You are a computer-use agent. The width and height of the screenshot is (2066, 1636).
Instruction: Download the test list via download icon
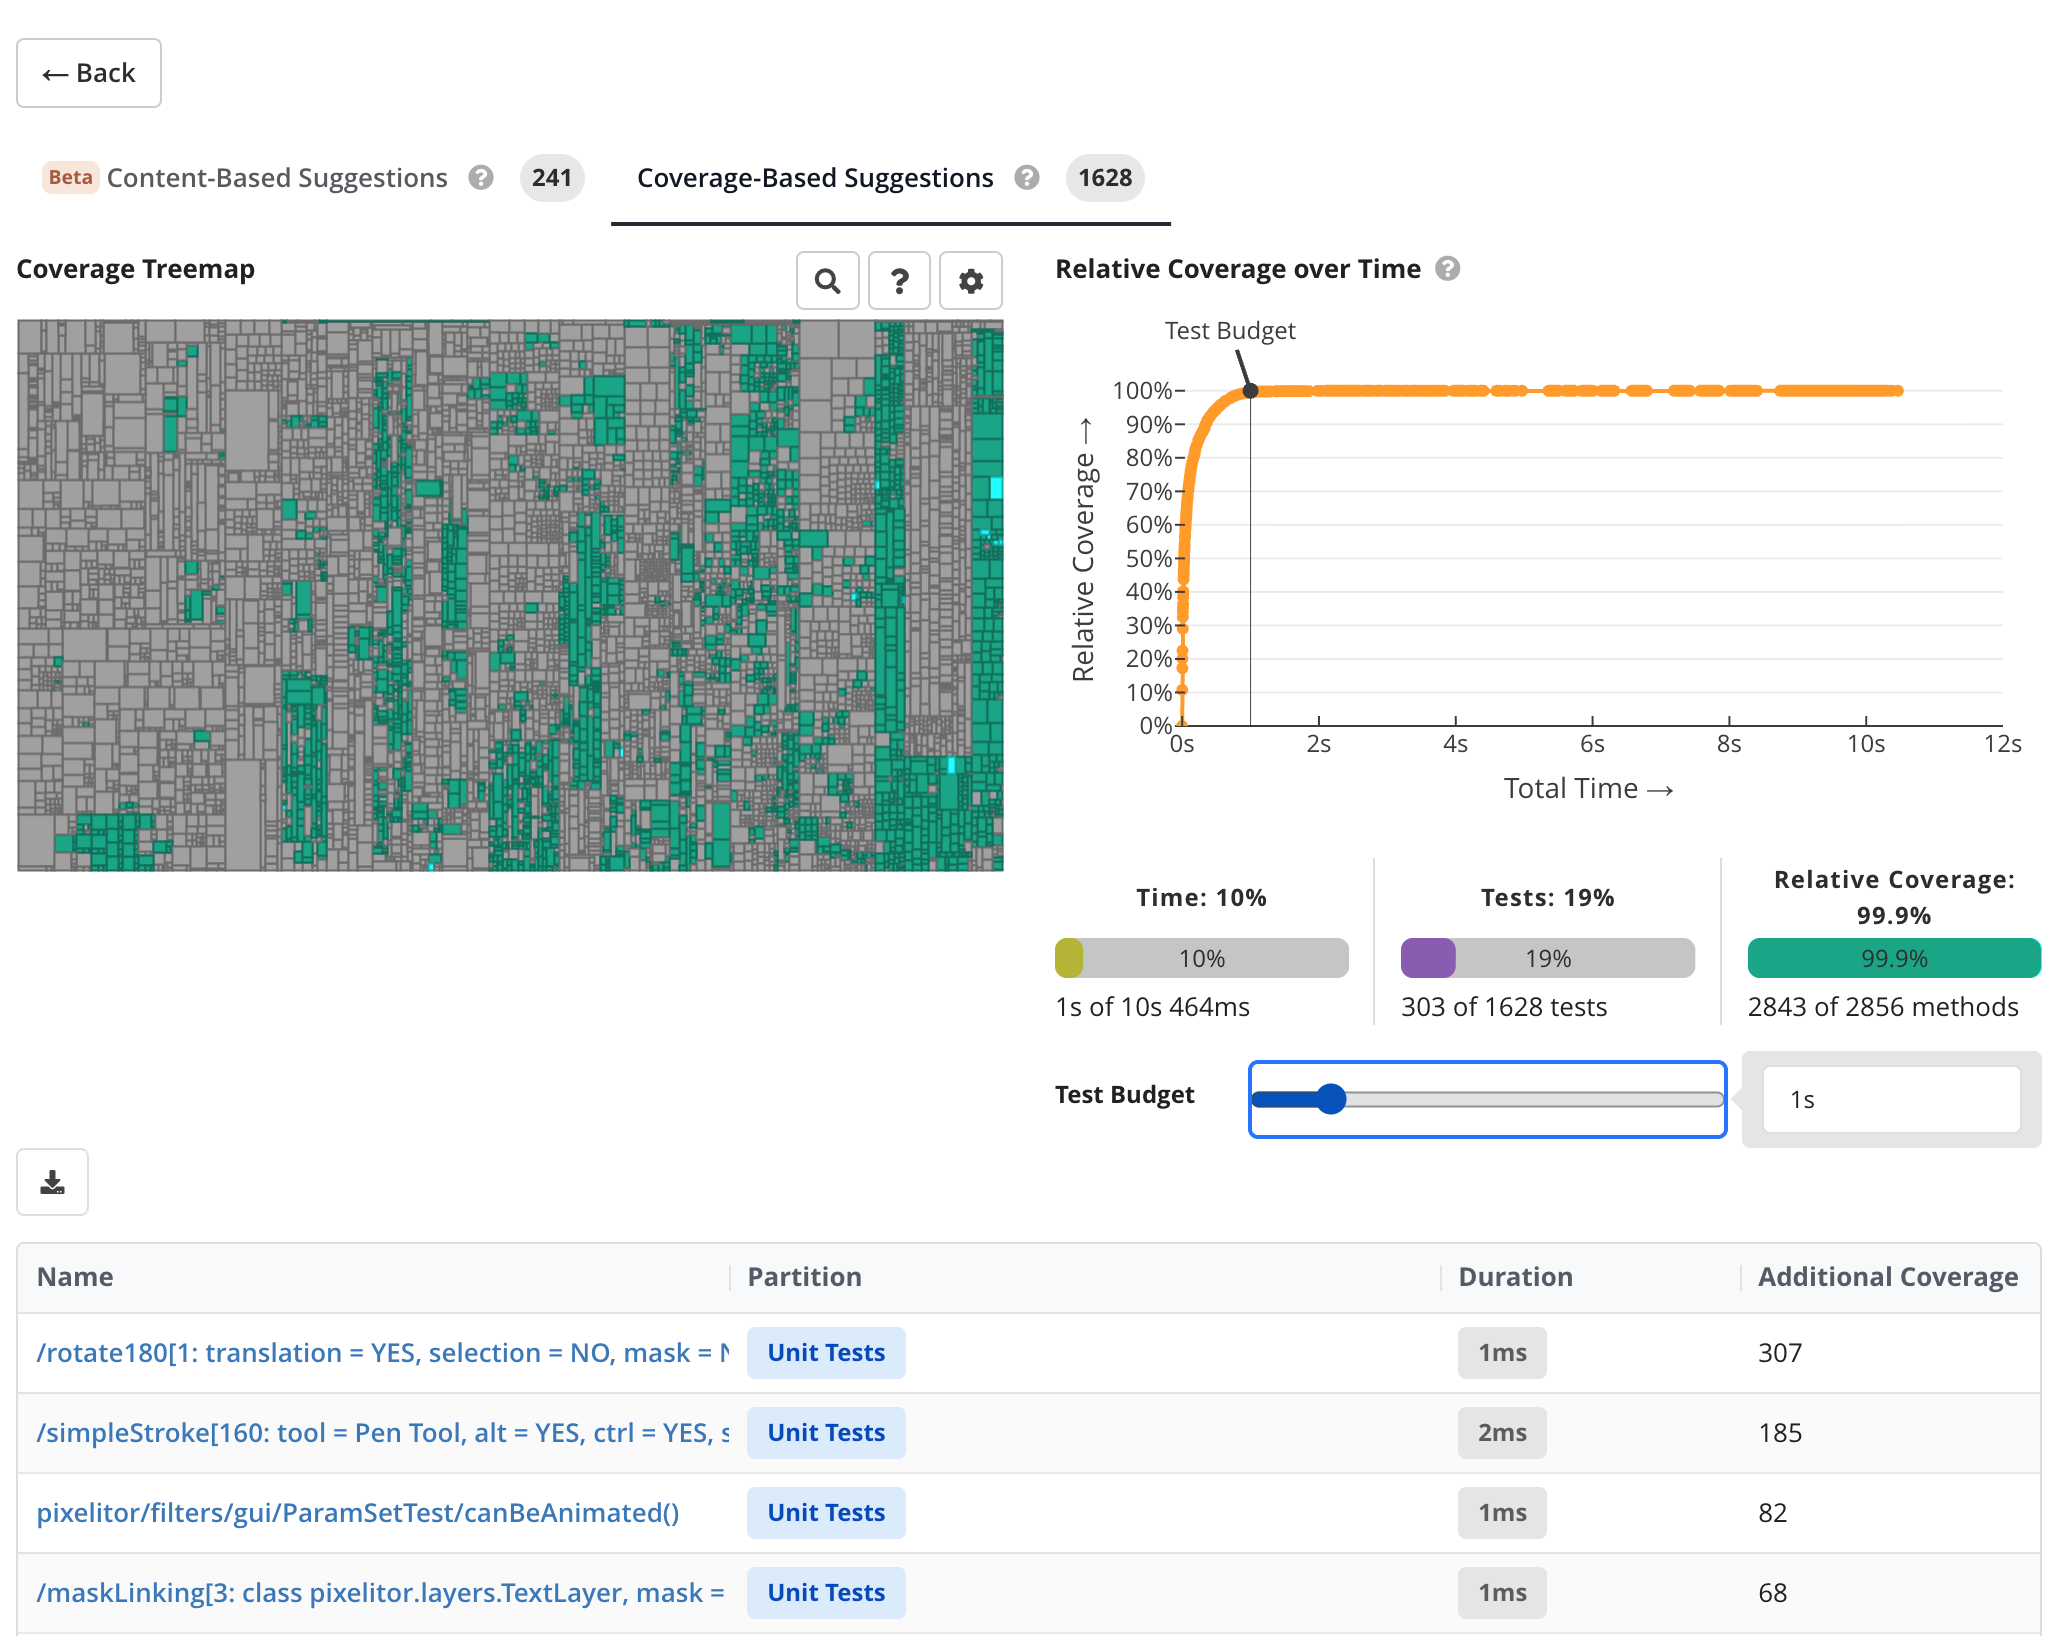click(x=53, y=1183)
